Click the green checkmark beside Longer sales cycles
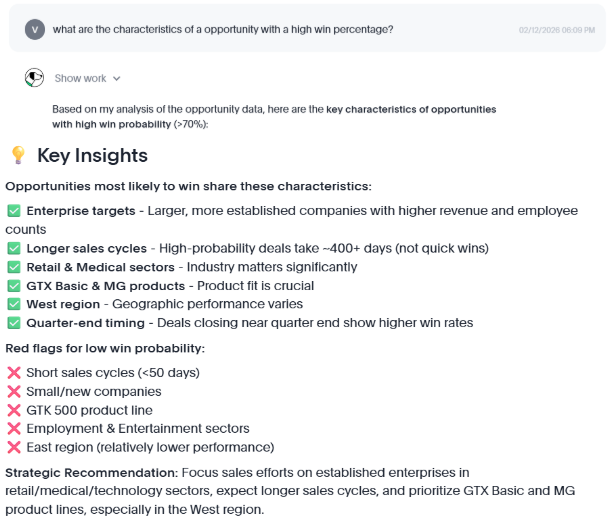Screen dimensions: 616x531 14,248
